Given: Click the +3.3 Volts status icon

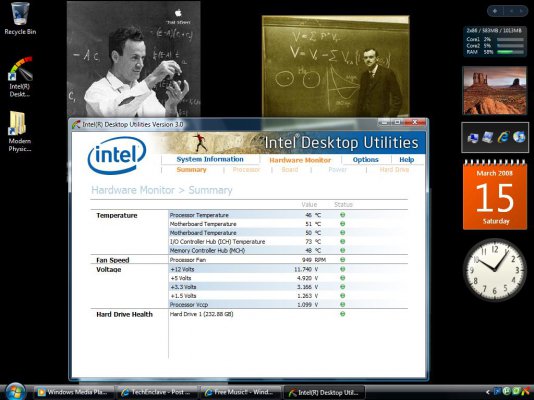Looking at the screenshot, I should [x=343, y=287].
